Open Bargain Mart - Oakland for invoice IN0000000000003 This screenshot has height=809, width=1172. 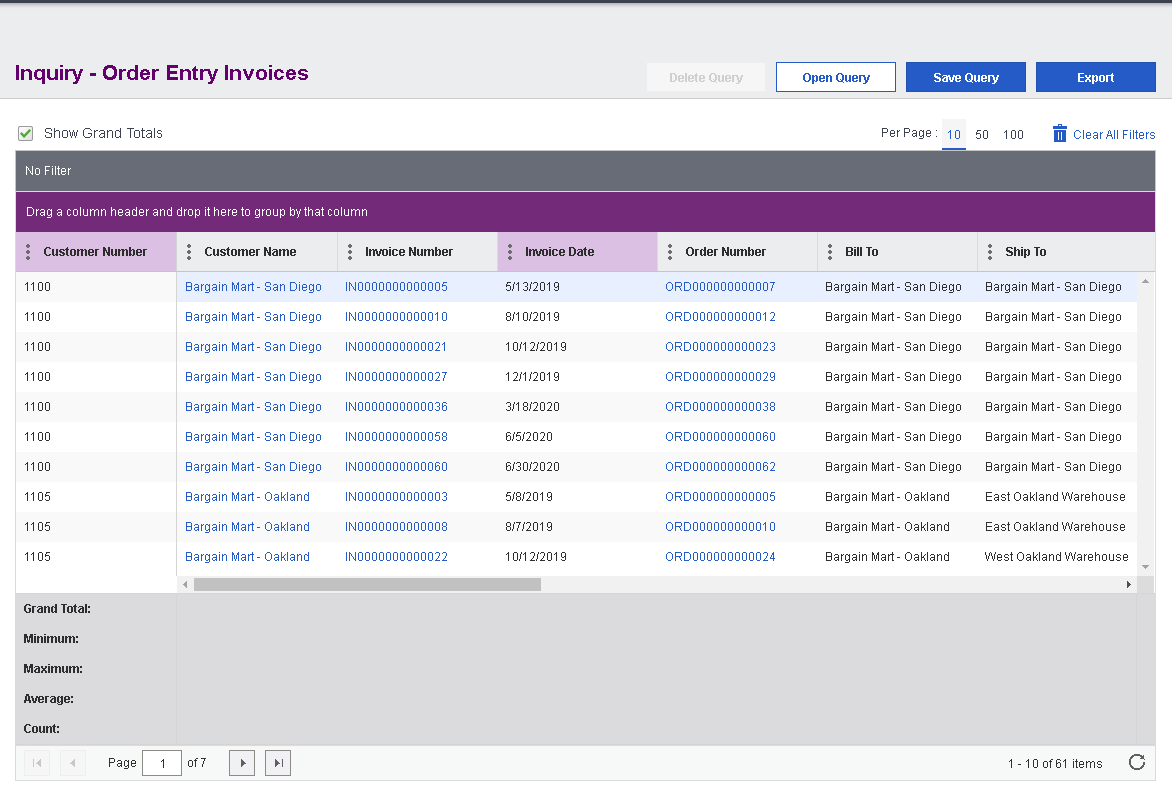click(x=247, y=496)
